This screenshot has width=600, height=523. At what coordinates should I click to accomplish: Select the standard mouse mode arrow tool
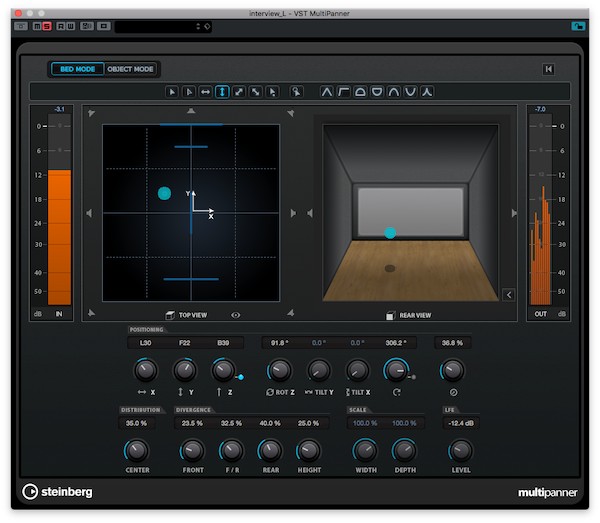tap(172, 92)
